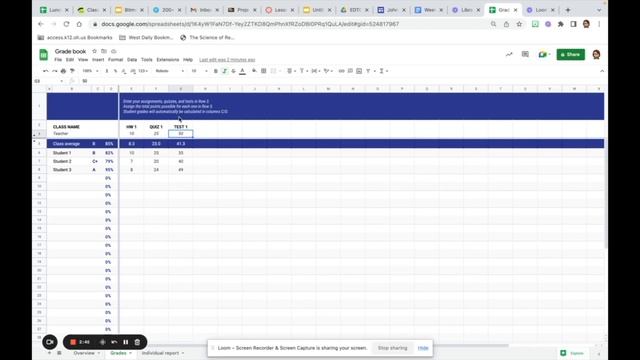Screen dimensions: 640x360
Task: Bookmark this page with the star icon
Action: (x=519, y=24)
